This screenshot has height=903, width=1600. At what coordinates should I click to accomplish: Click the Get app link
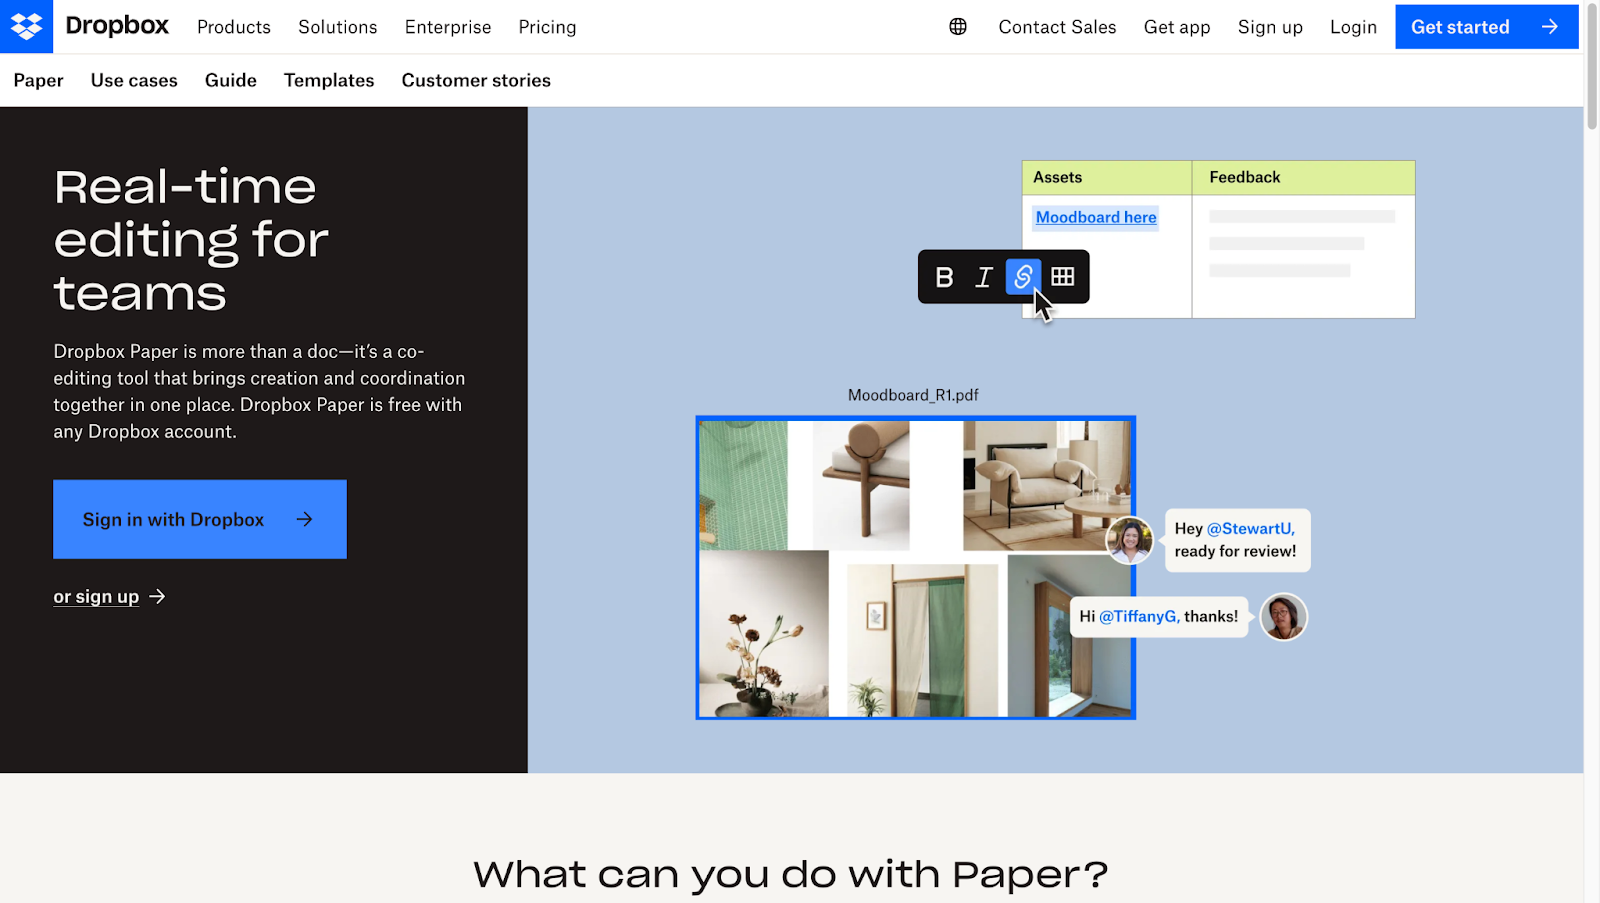[1177, 27]
